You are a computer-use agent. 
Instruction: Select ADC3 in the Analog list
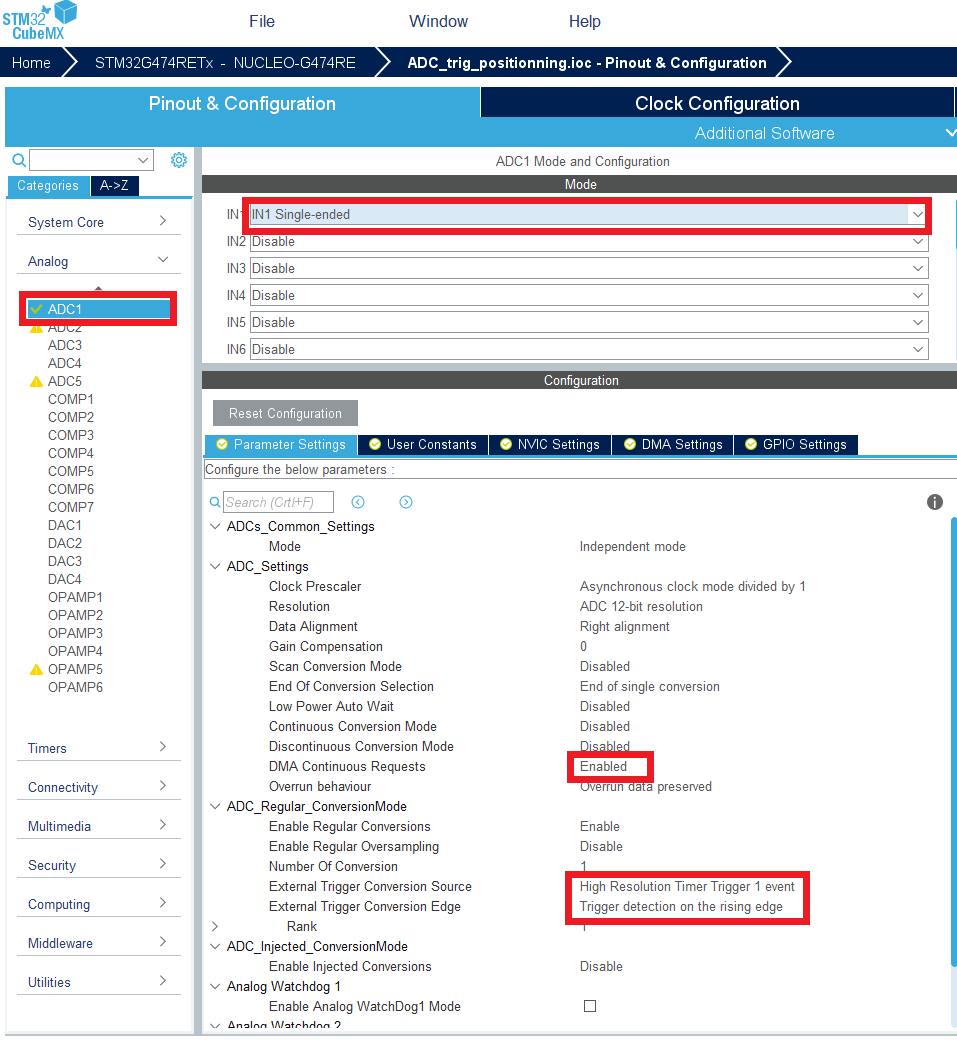click(64, 346)
